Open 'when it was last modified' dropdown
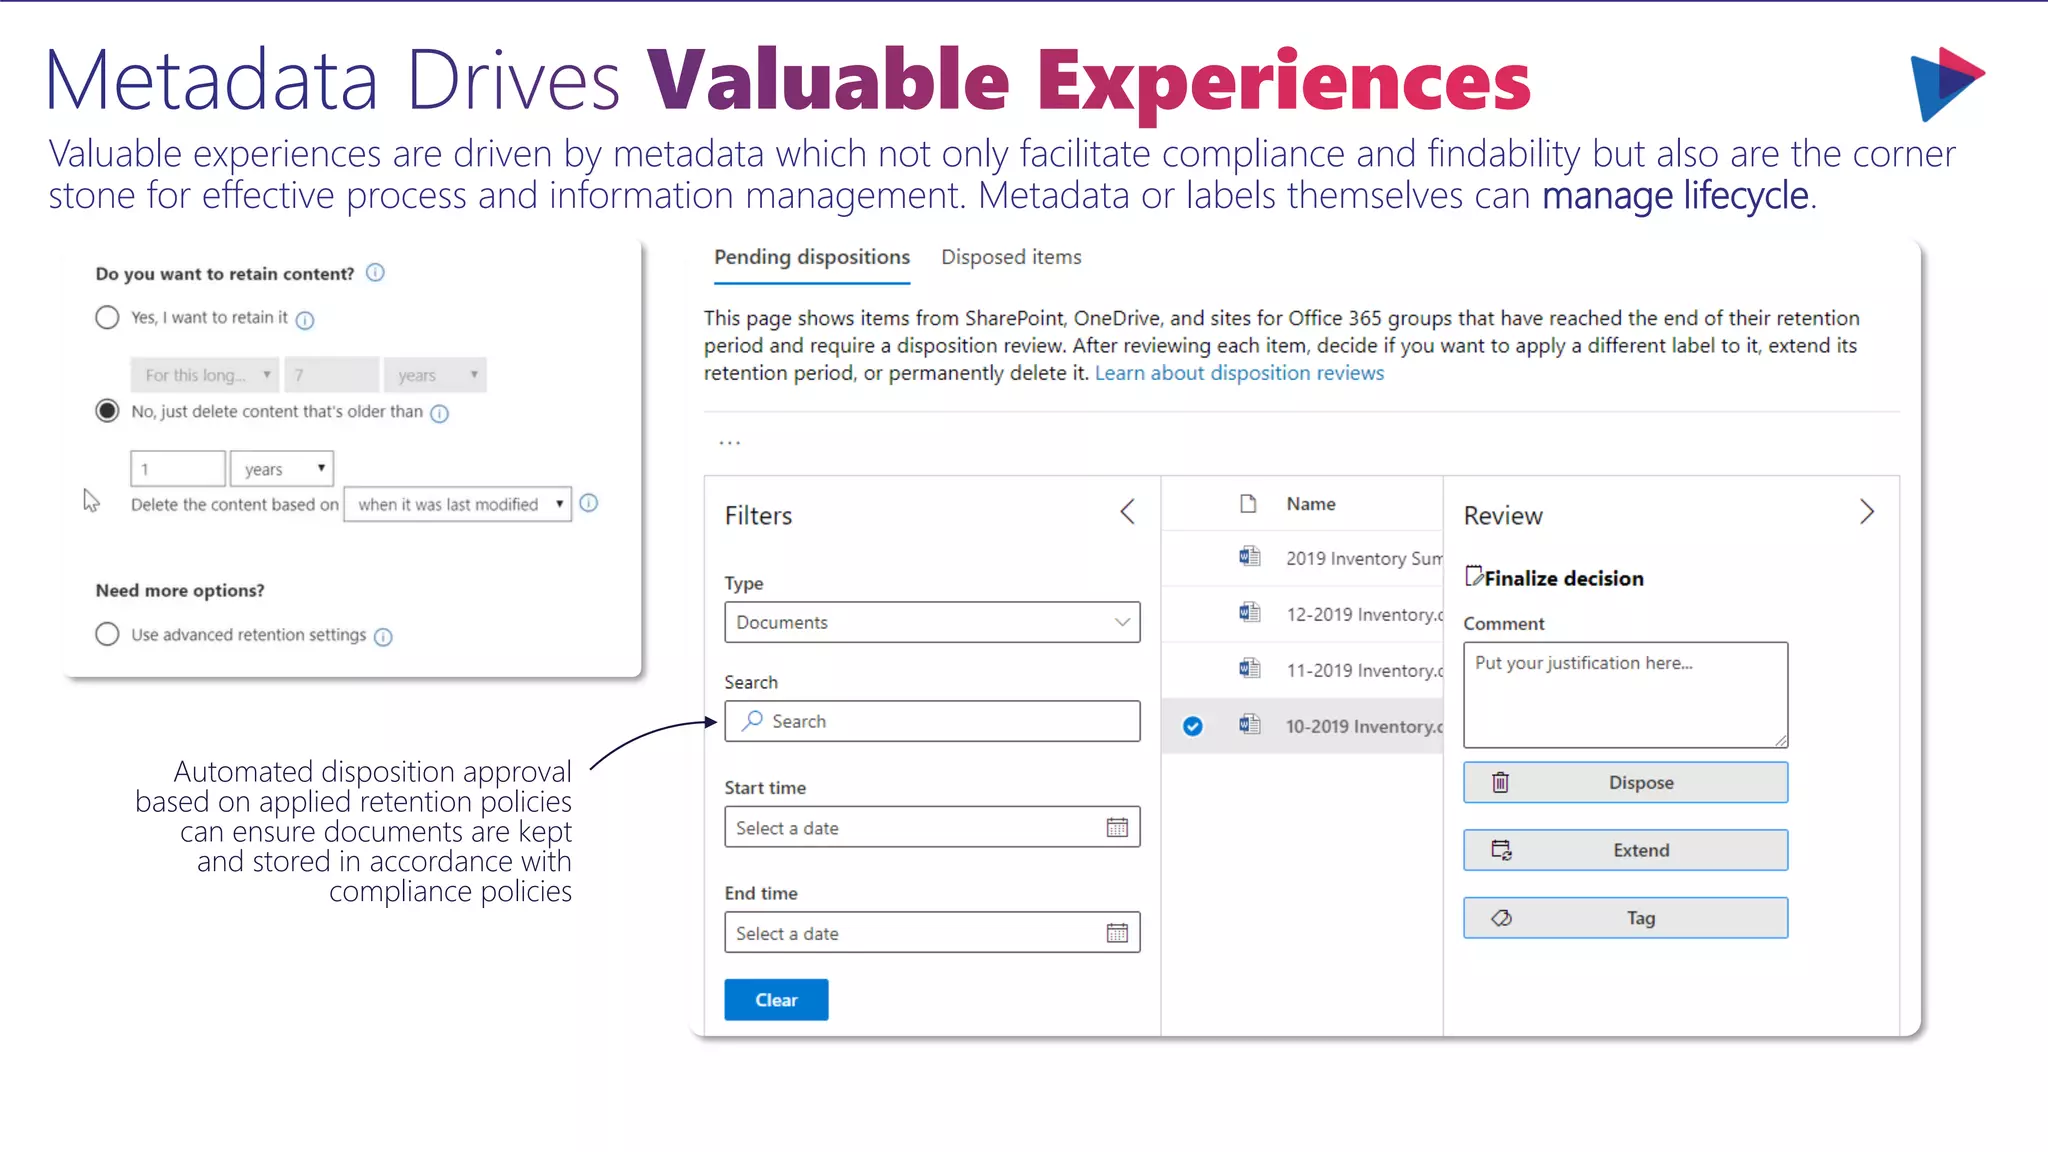Viewport: 2048px width, 1152px height. pyautogui.click(x=458, y=504)
